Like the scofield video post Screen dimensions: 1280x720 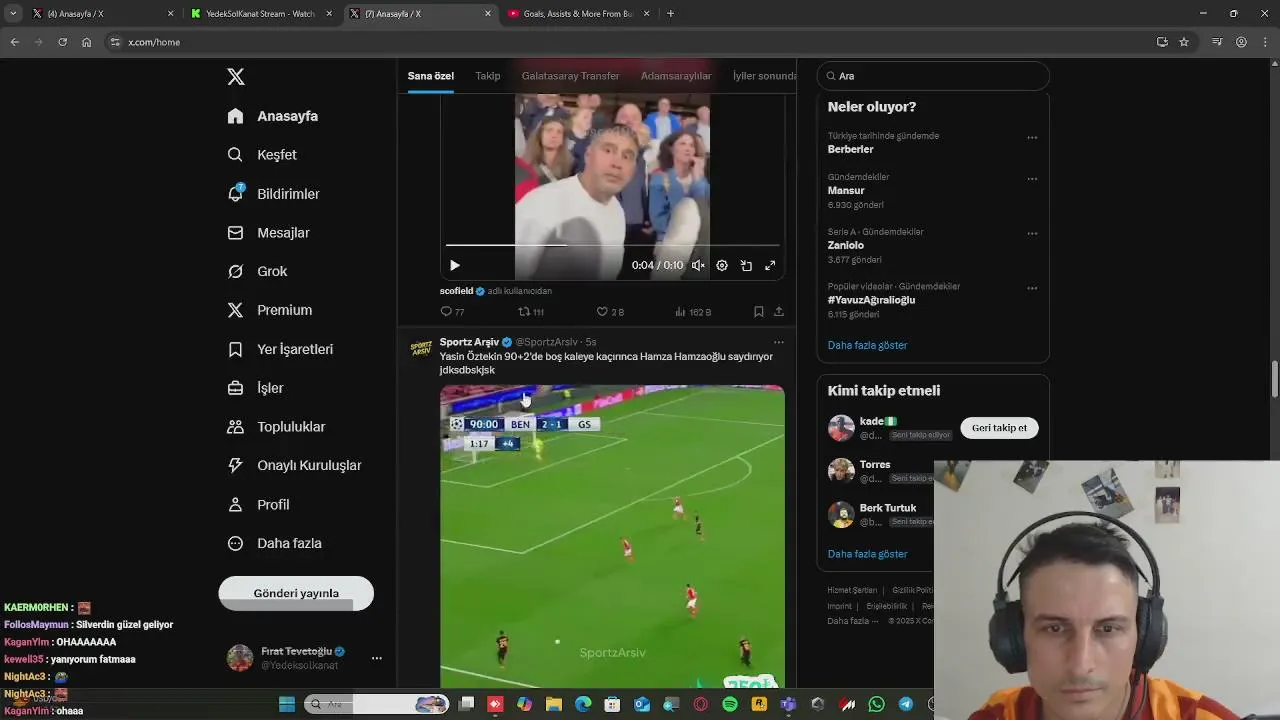[x=610, y=312]
